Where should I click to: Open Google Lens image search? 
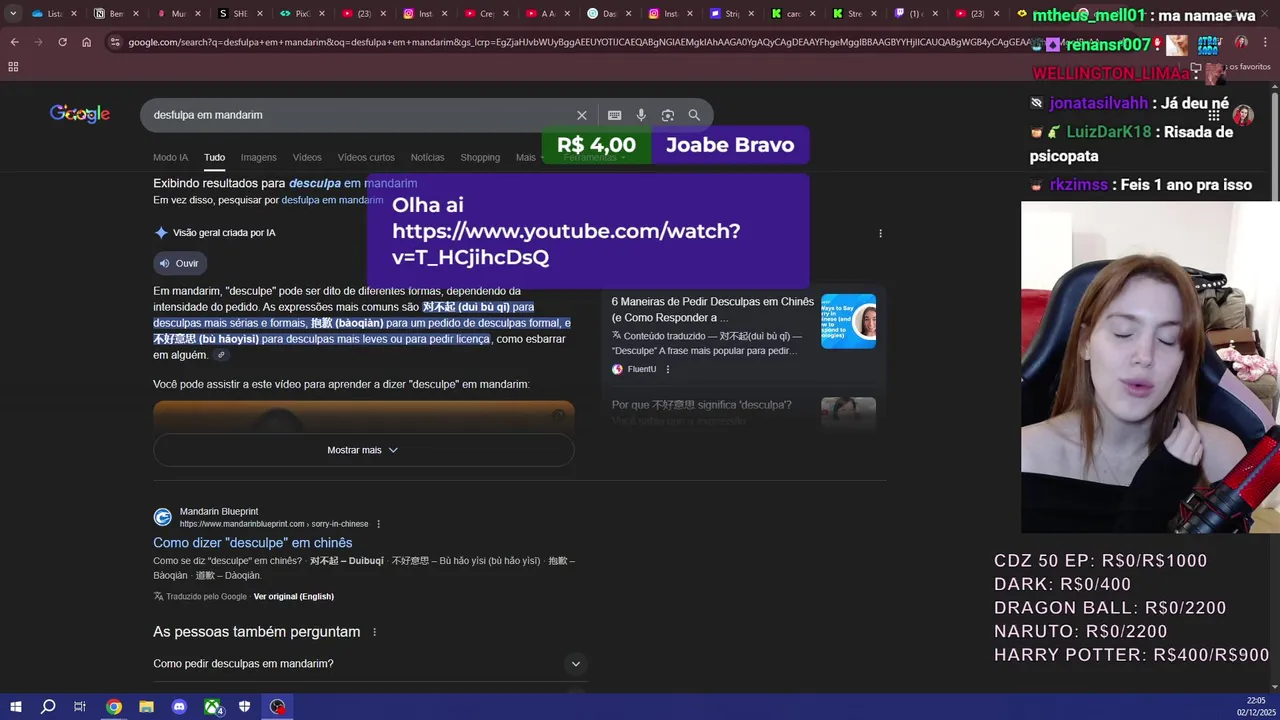(668, 115)
